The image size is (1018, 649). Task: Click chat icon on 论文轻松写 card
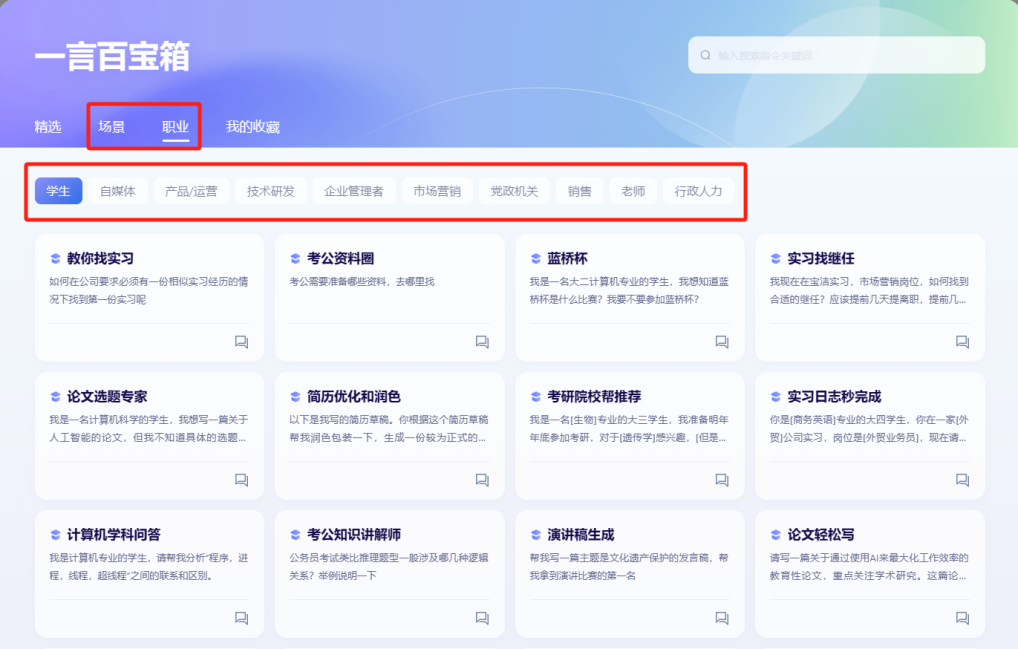point(962,618)
